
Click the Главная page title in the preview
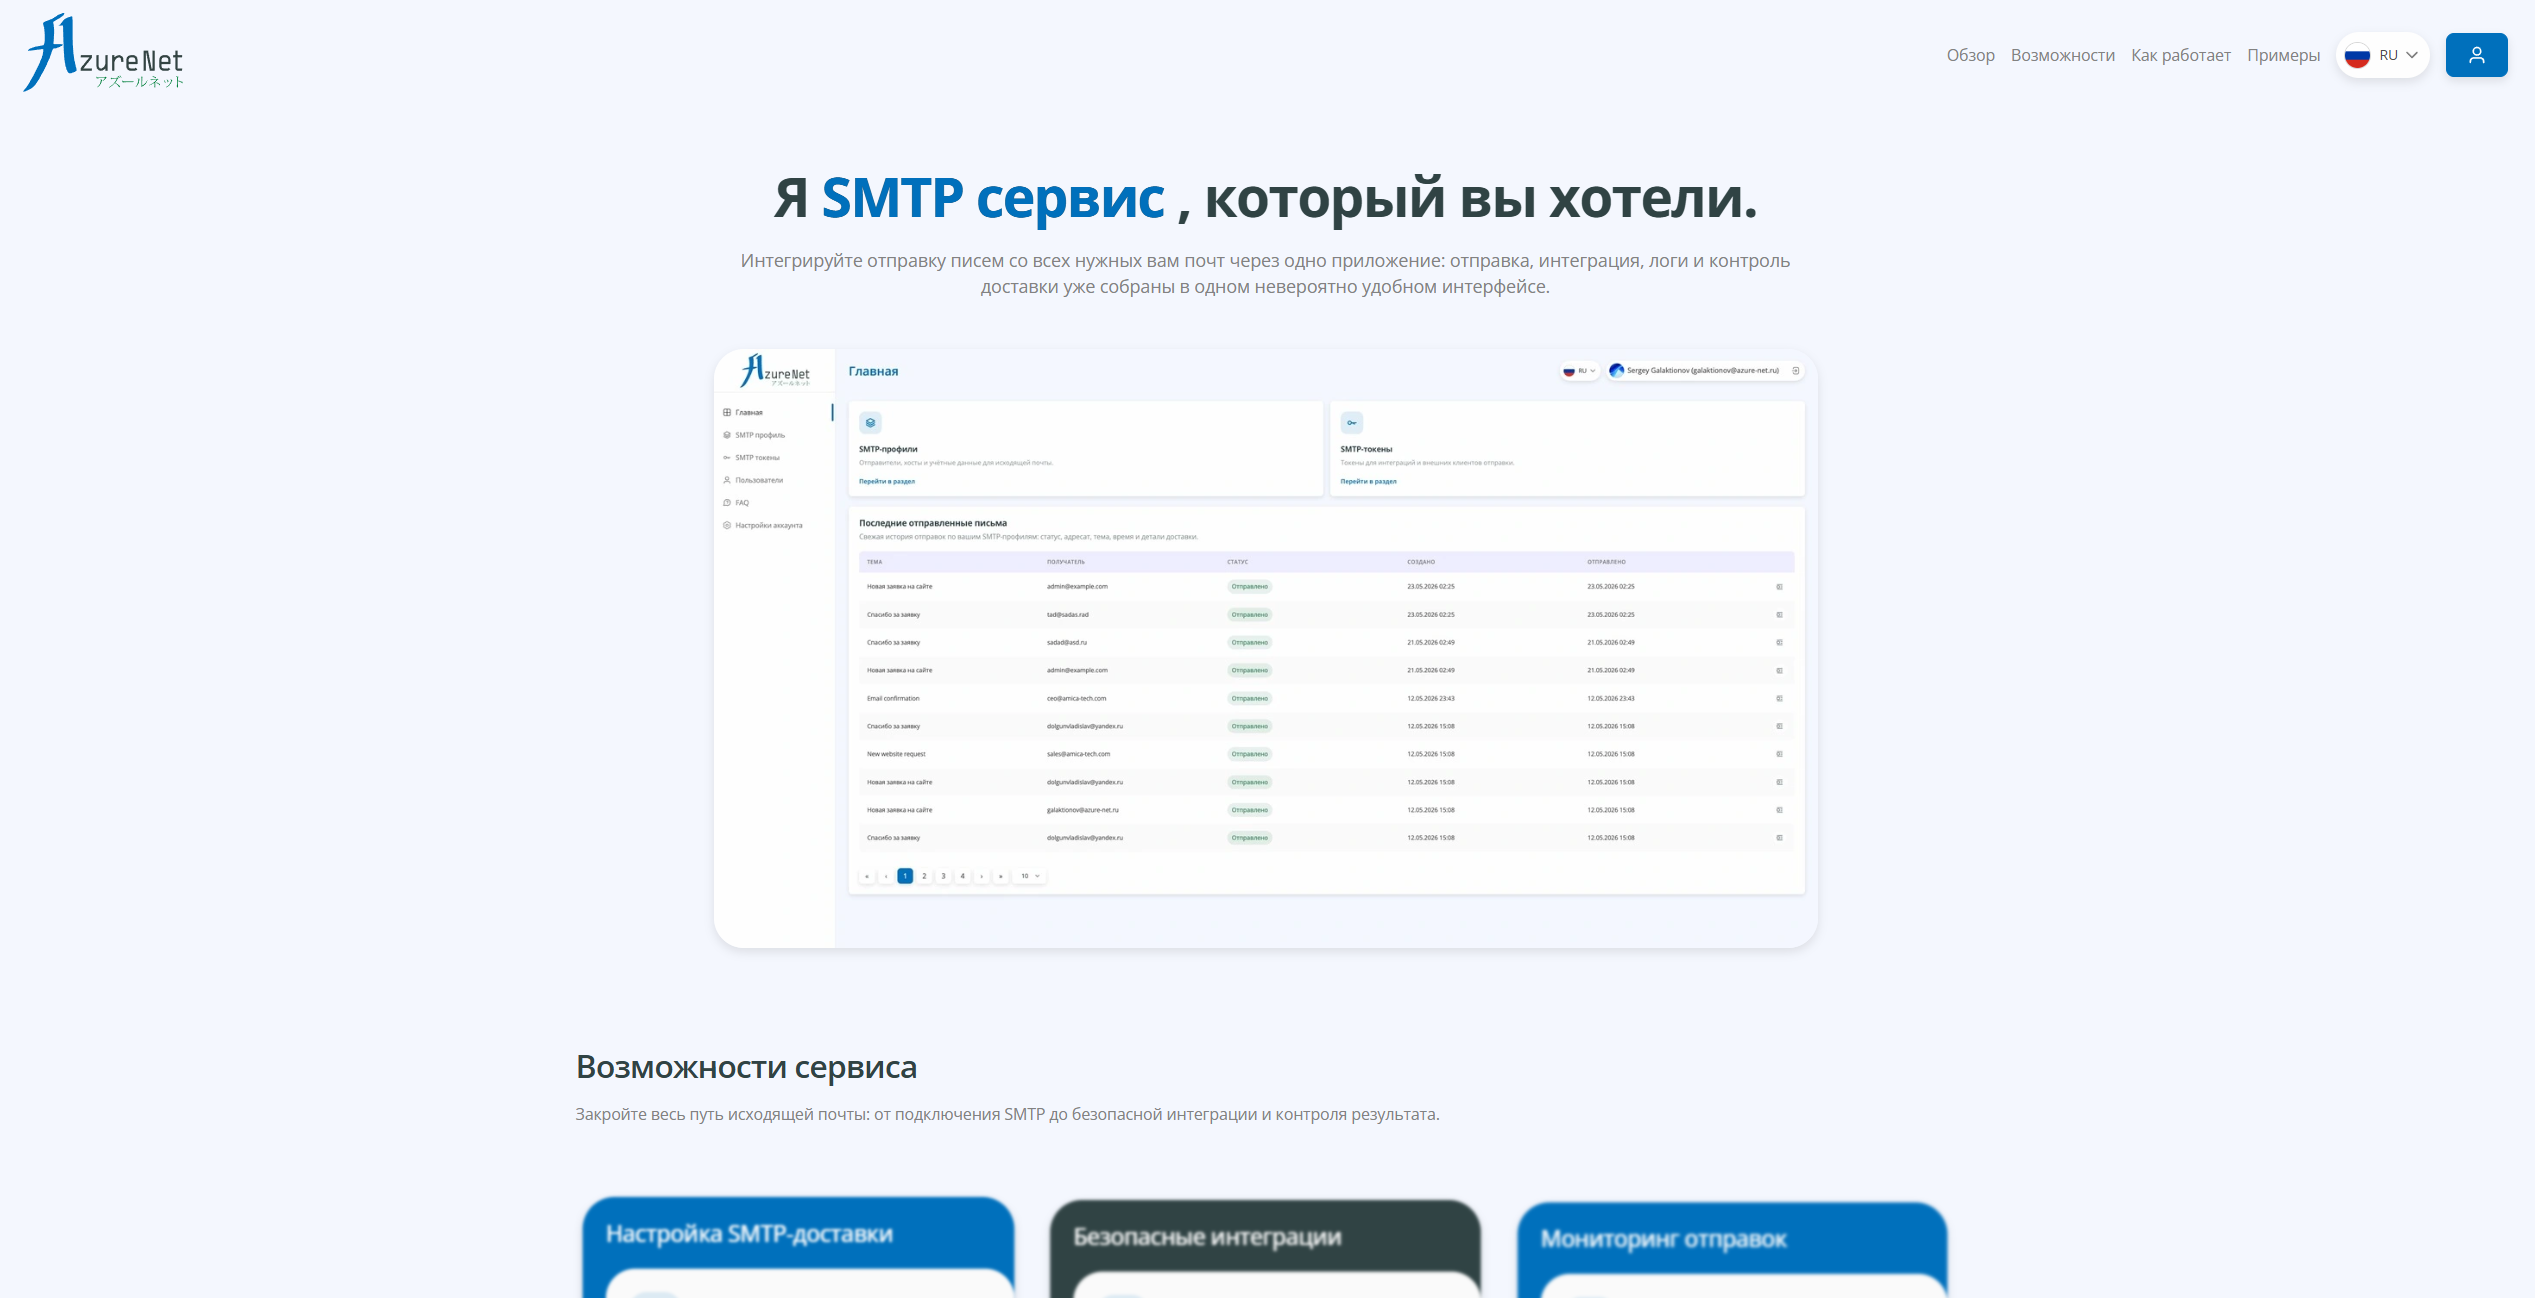[x=873, y=371]
